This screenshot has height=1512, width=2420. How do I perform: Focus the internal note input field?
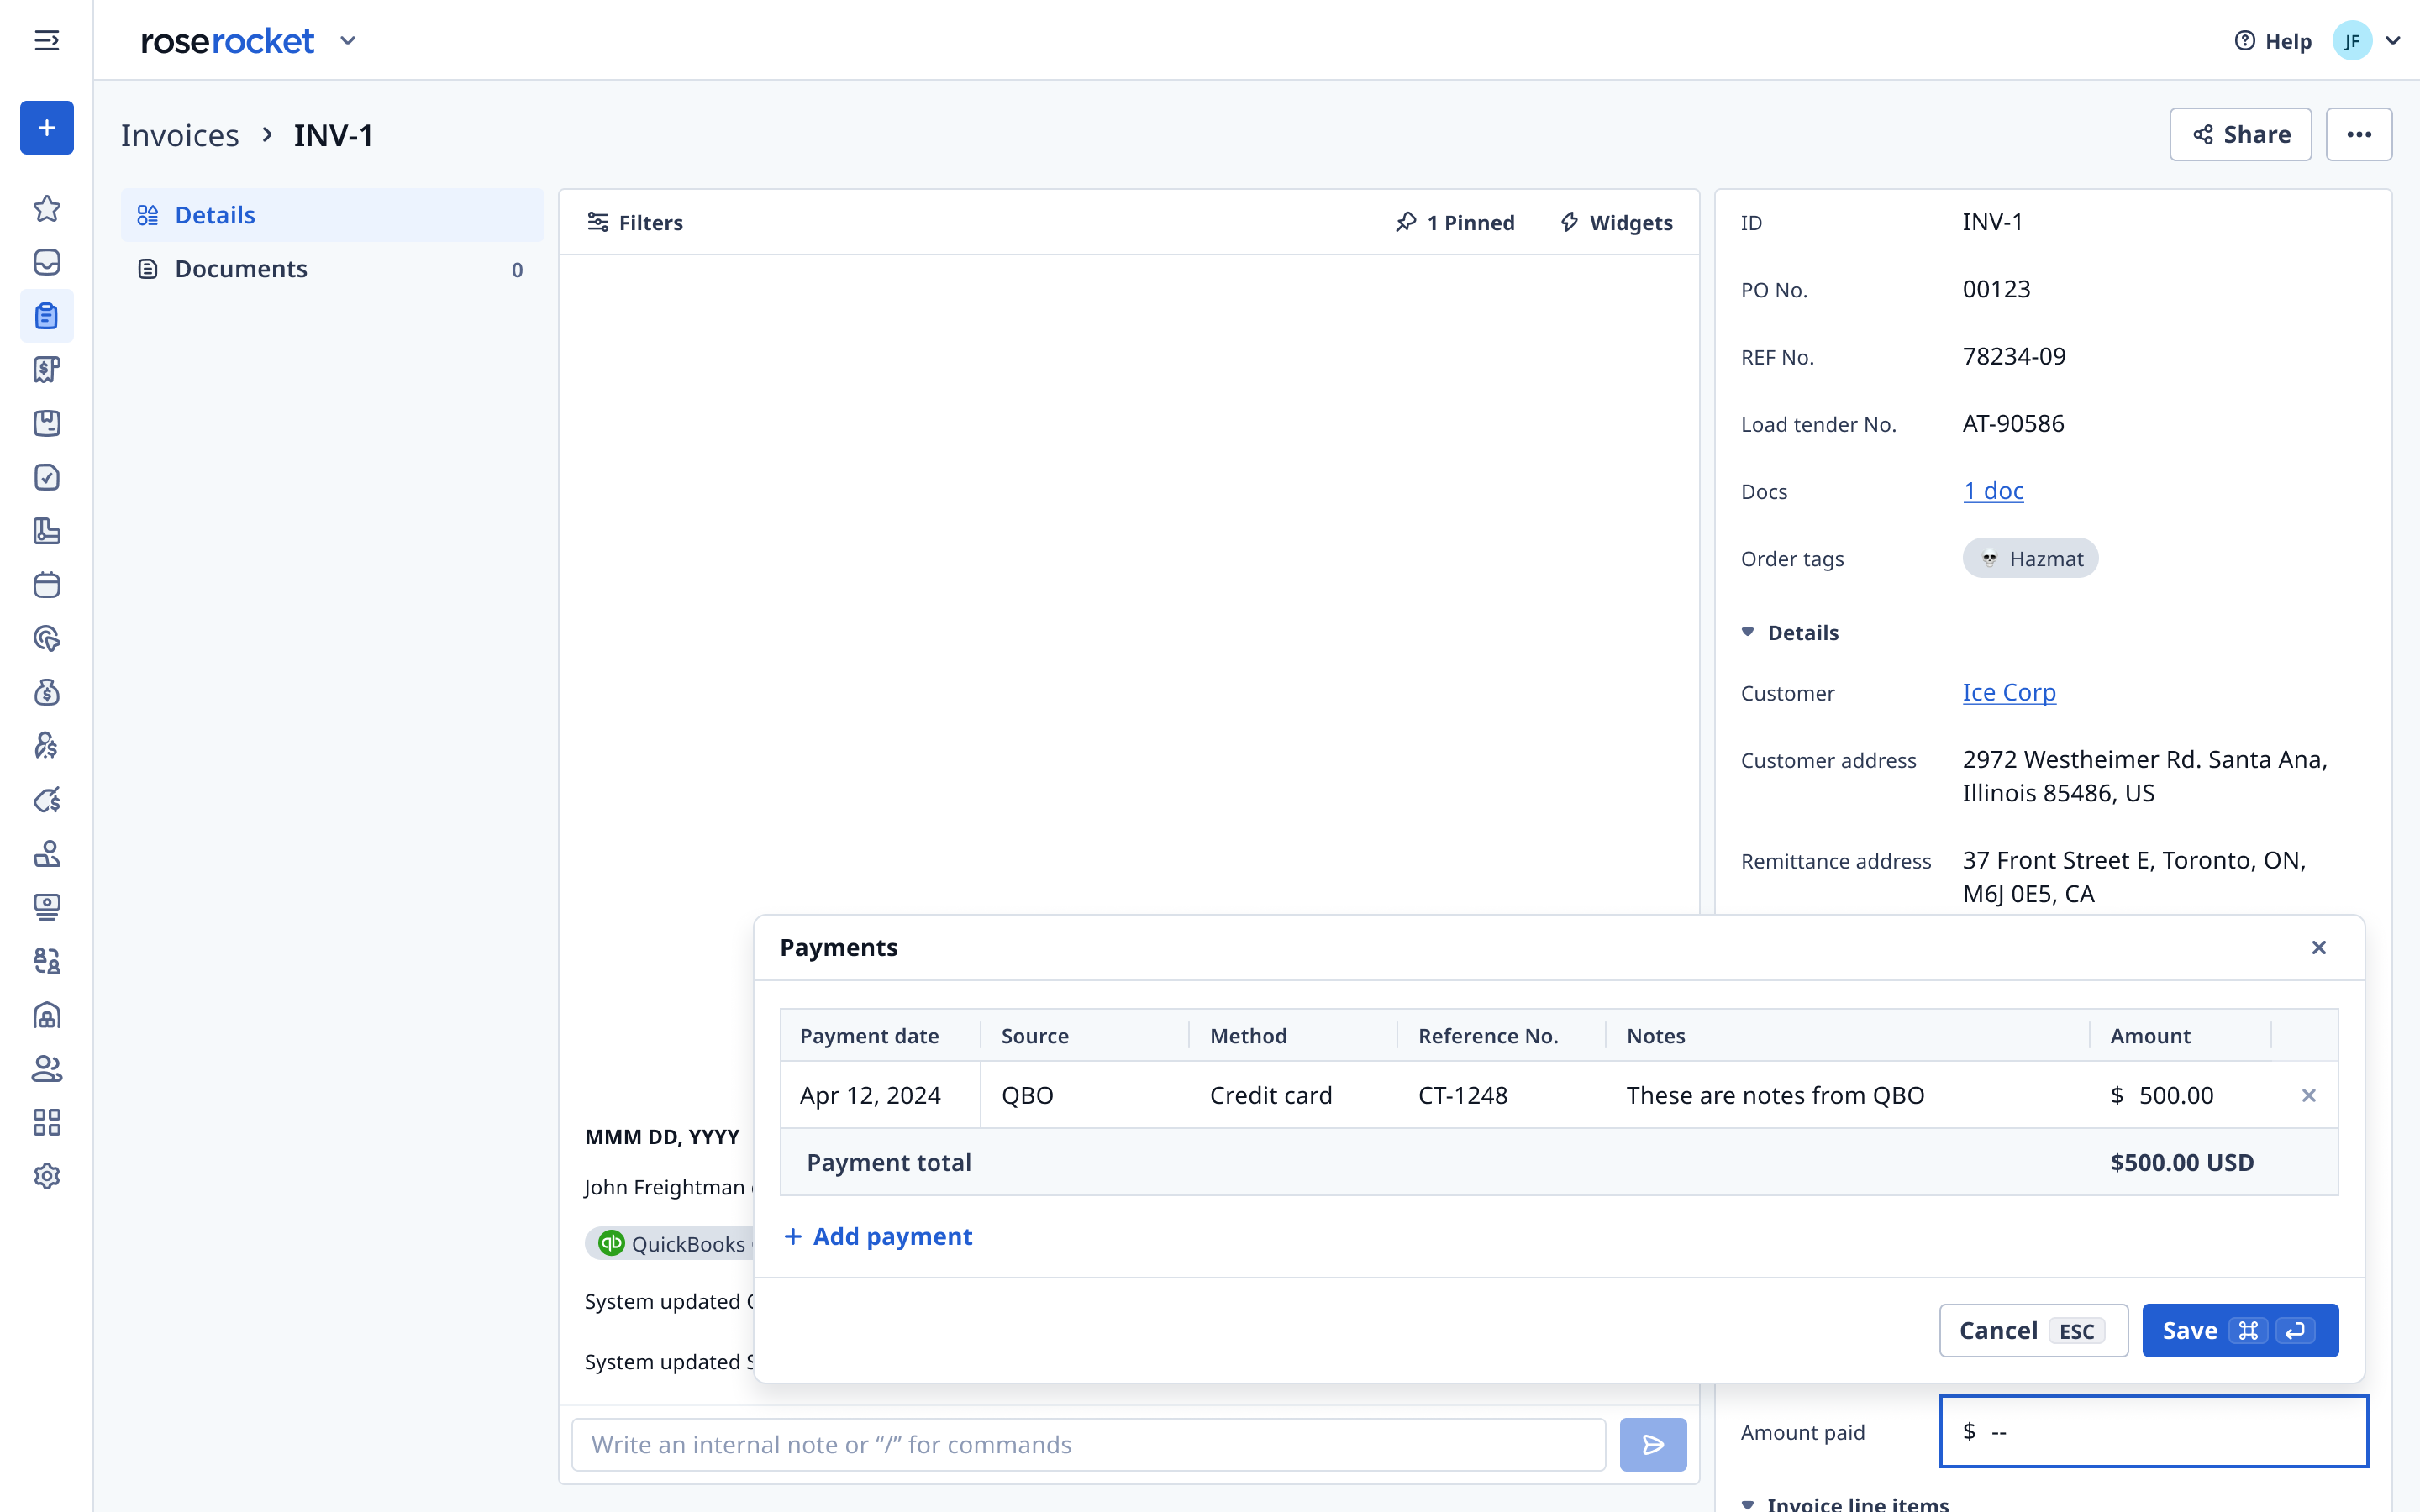pyautogui.click(x=1088, y=1444)
